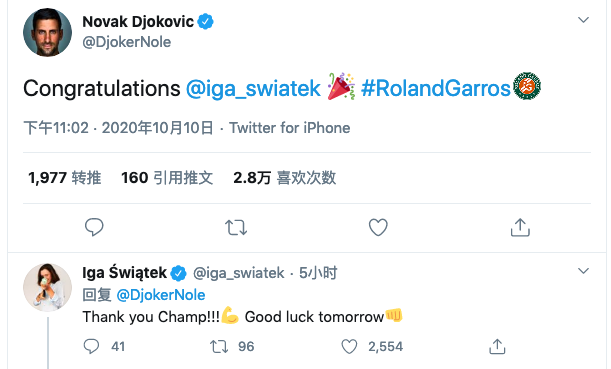
Task: View the 2.8万 喜欢次数 likes list
Action: pyautogui.click(x=284, y=178)
